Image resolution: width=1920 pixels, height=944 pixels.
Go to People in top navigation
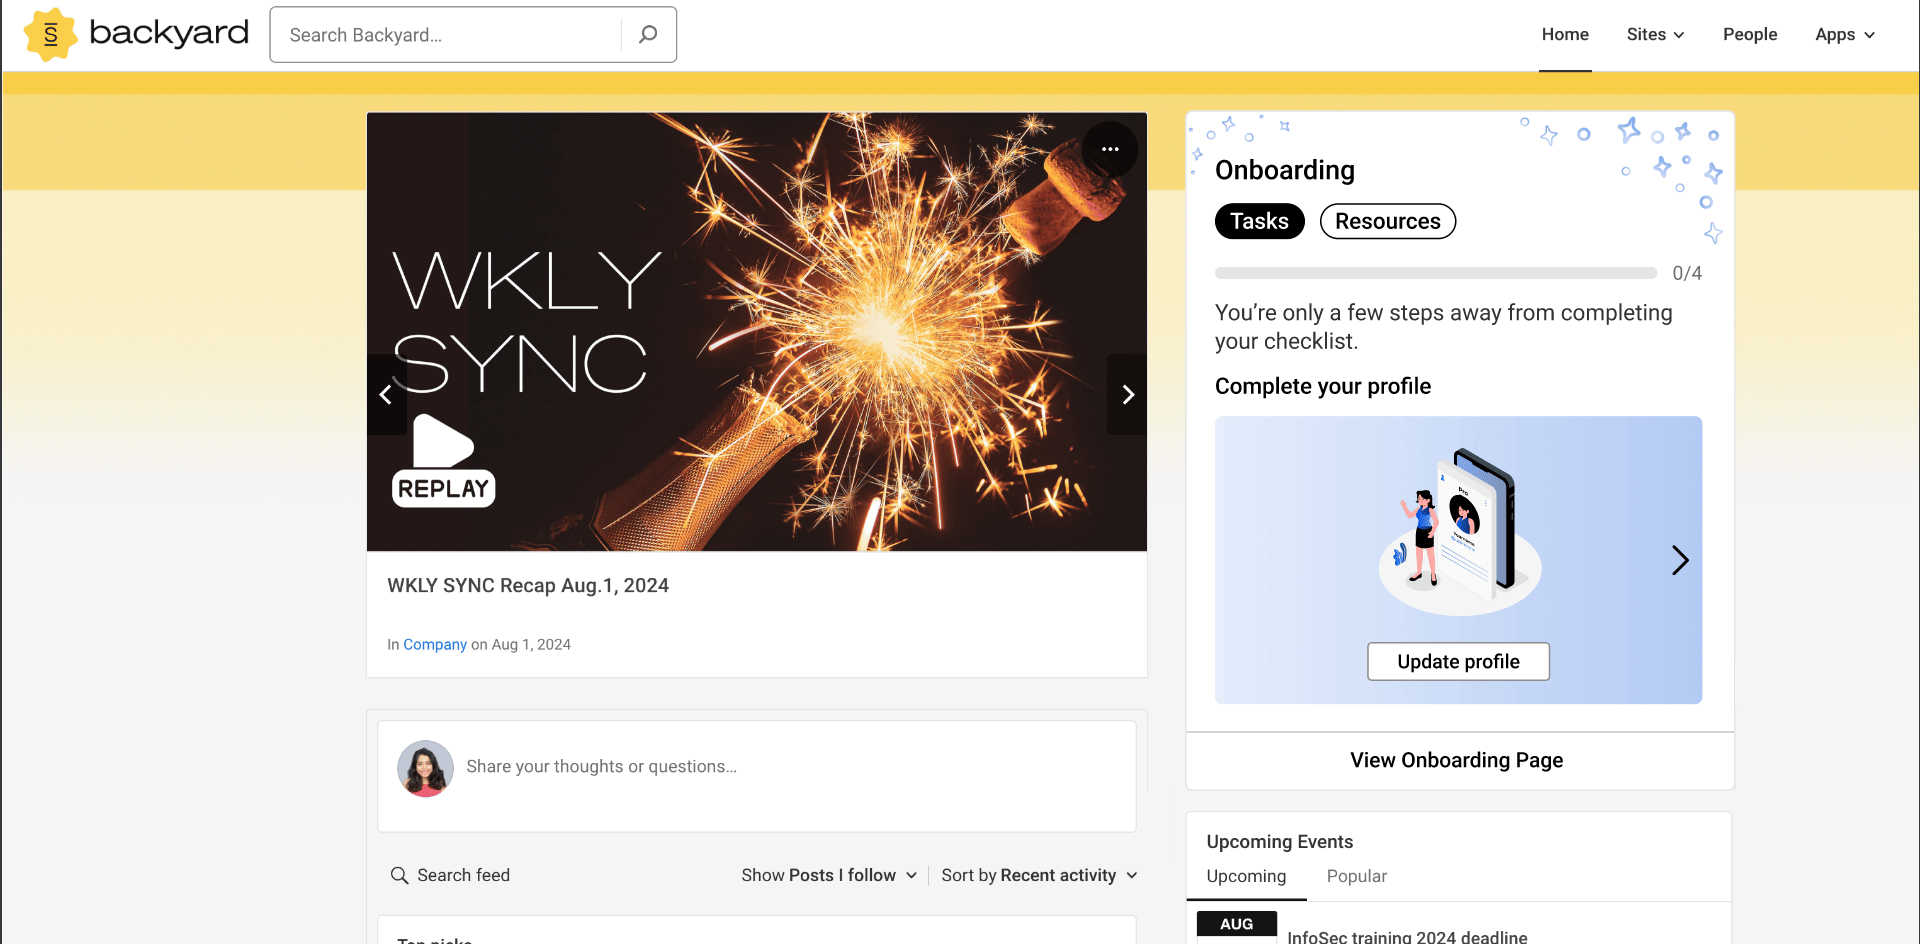[x=1749, y=35]
